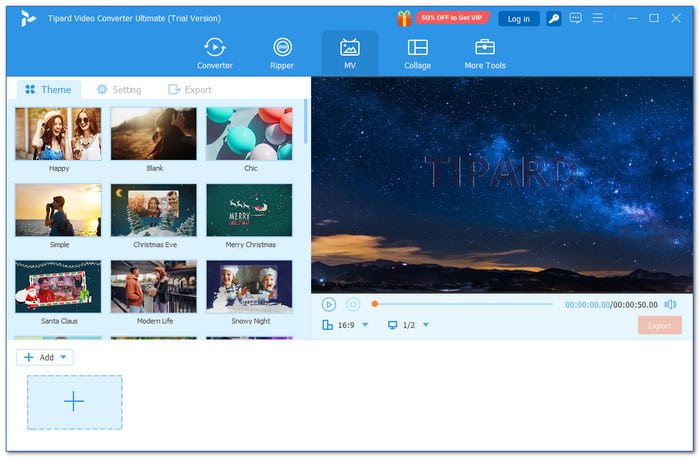Click the gift box discount icon
This screenshot has height=458, width=700.
pyautogui.click(x=404, y=18)
